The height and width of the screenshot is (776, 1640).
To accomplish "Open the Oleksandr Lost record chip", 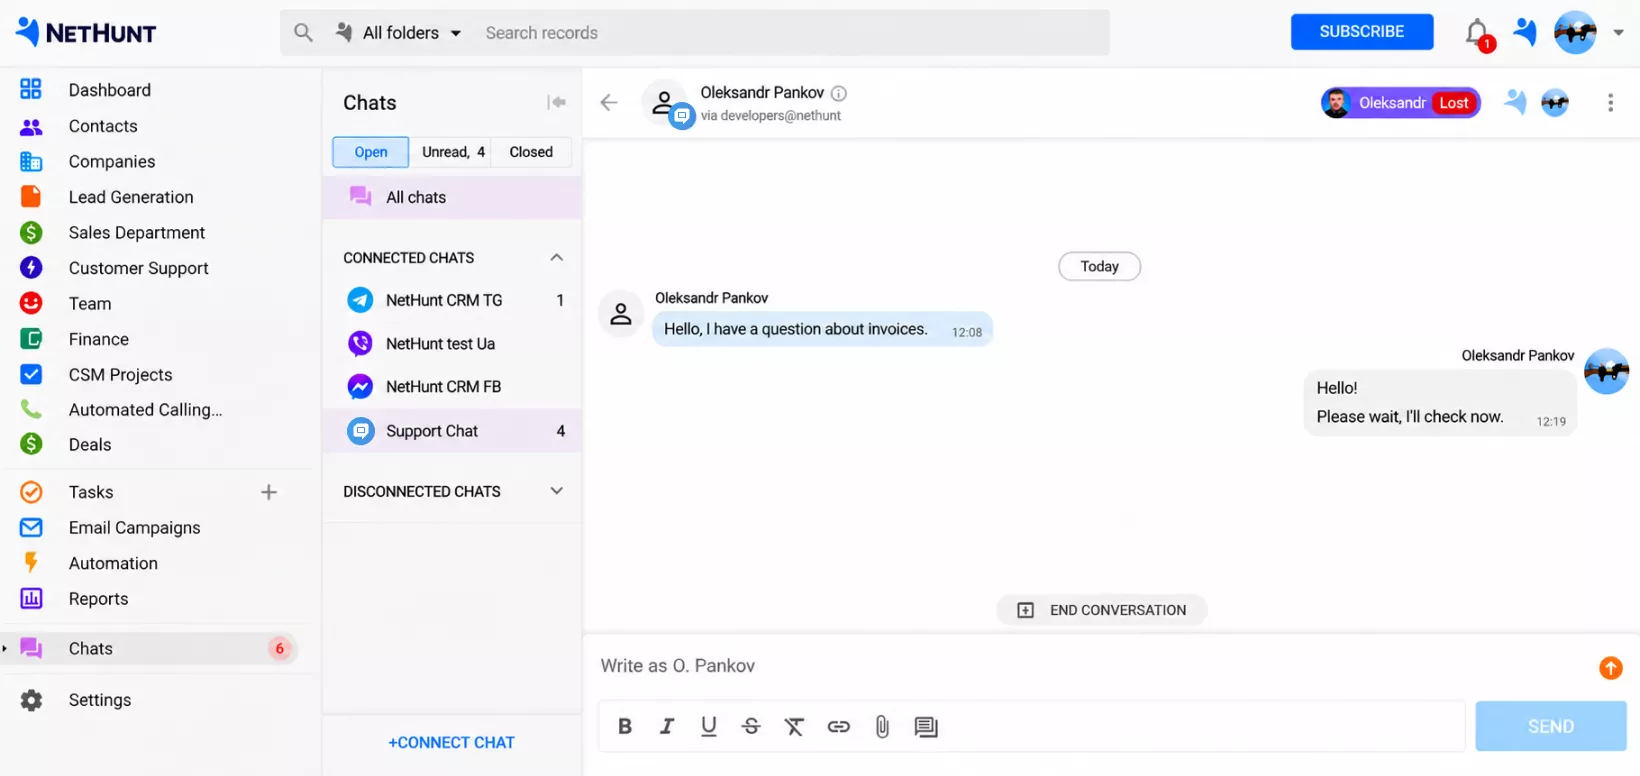I will pos(1401,102).
